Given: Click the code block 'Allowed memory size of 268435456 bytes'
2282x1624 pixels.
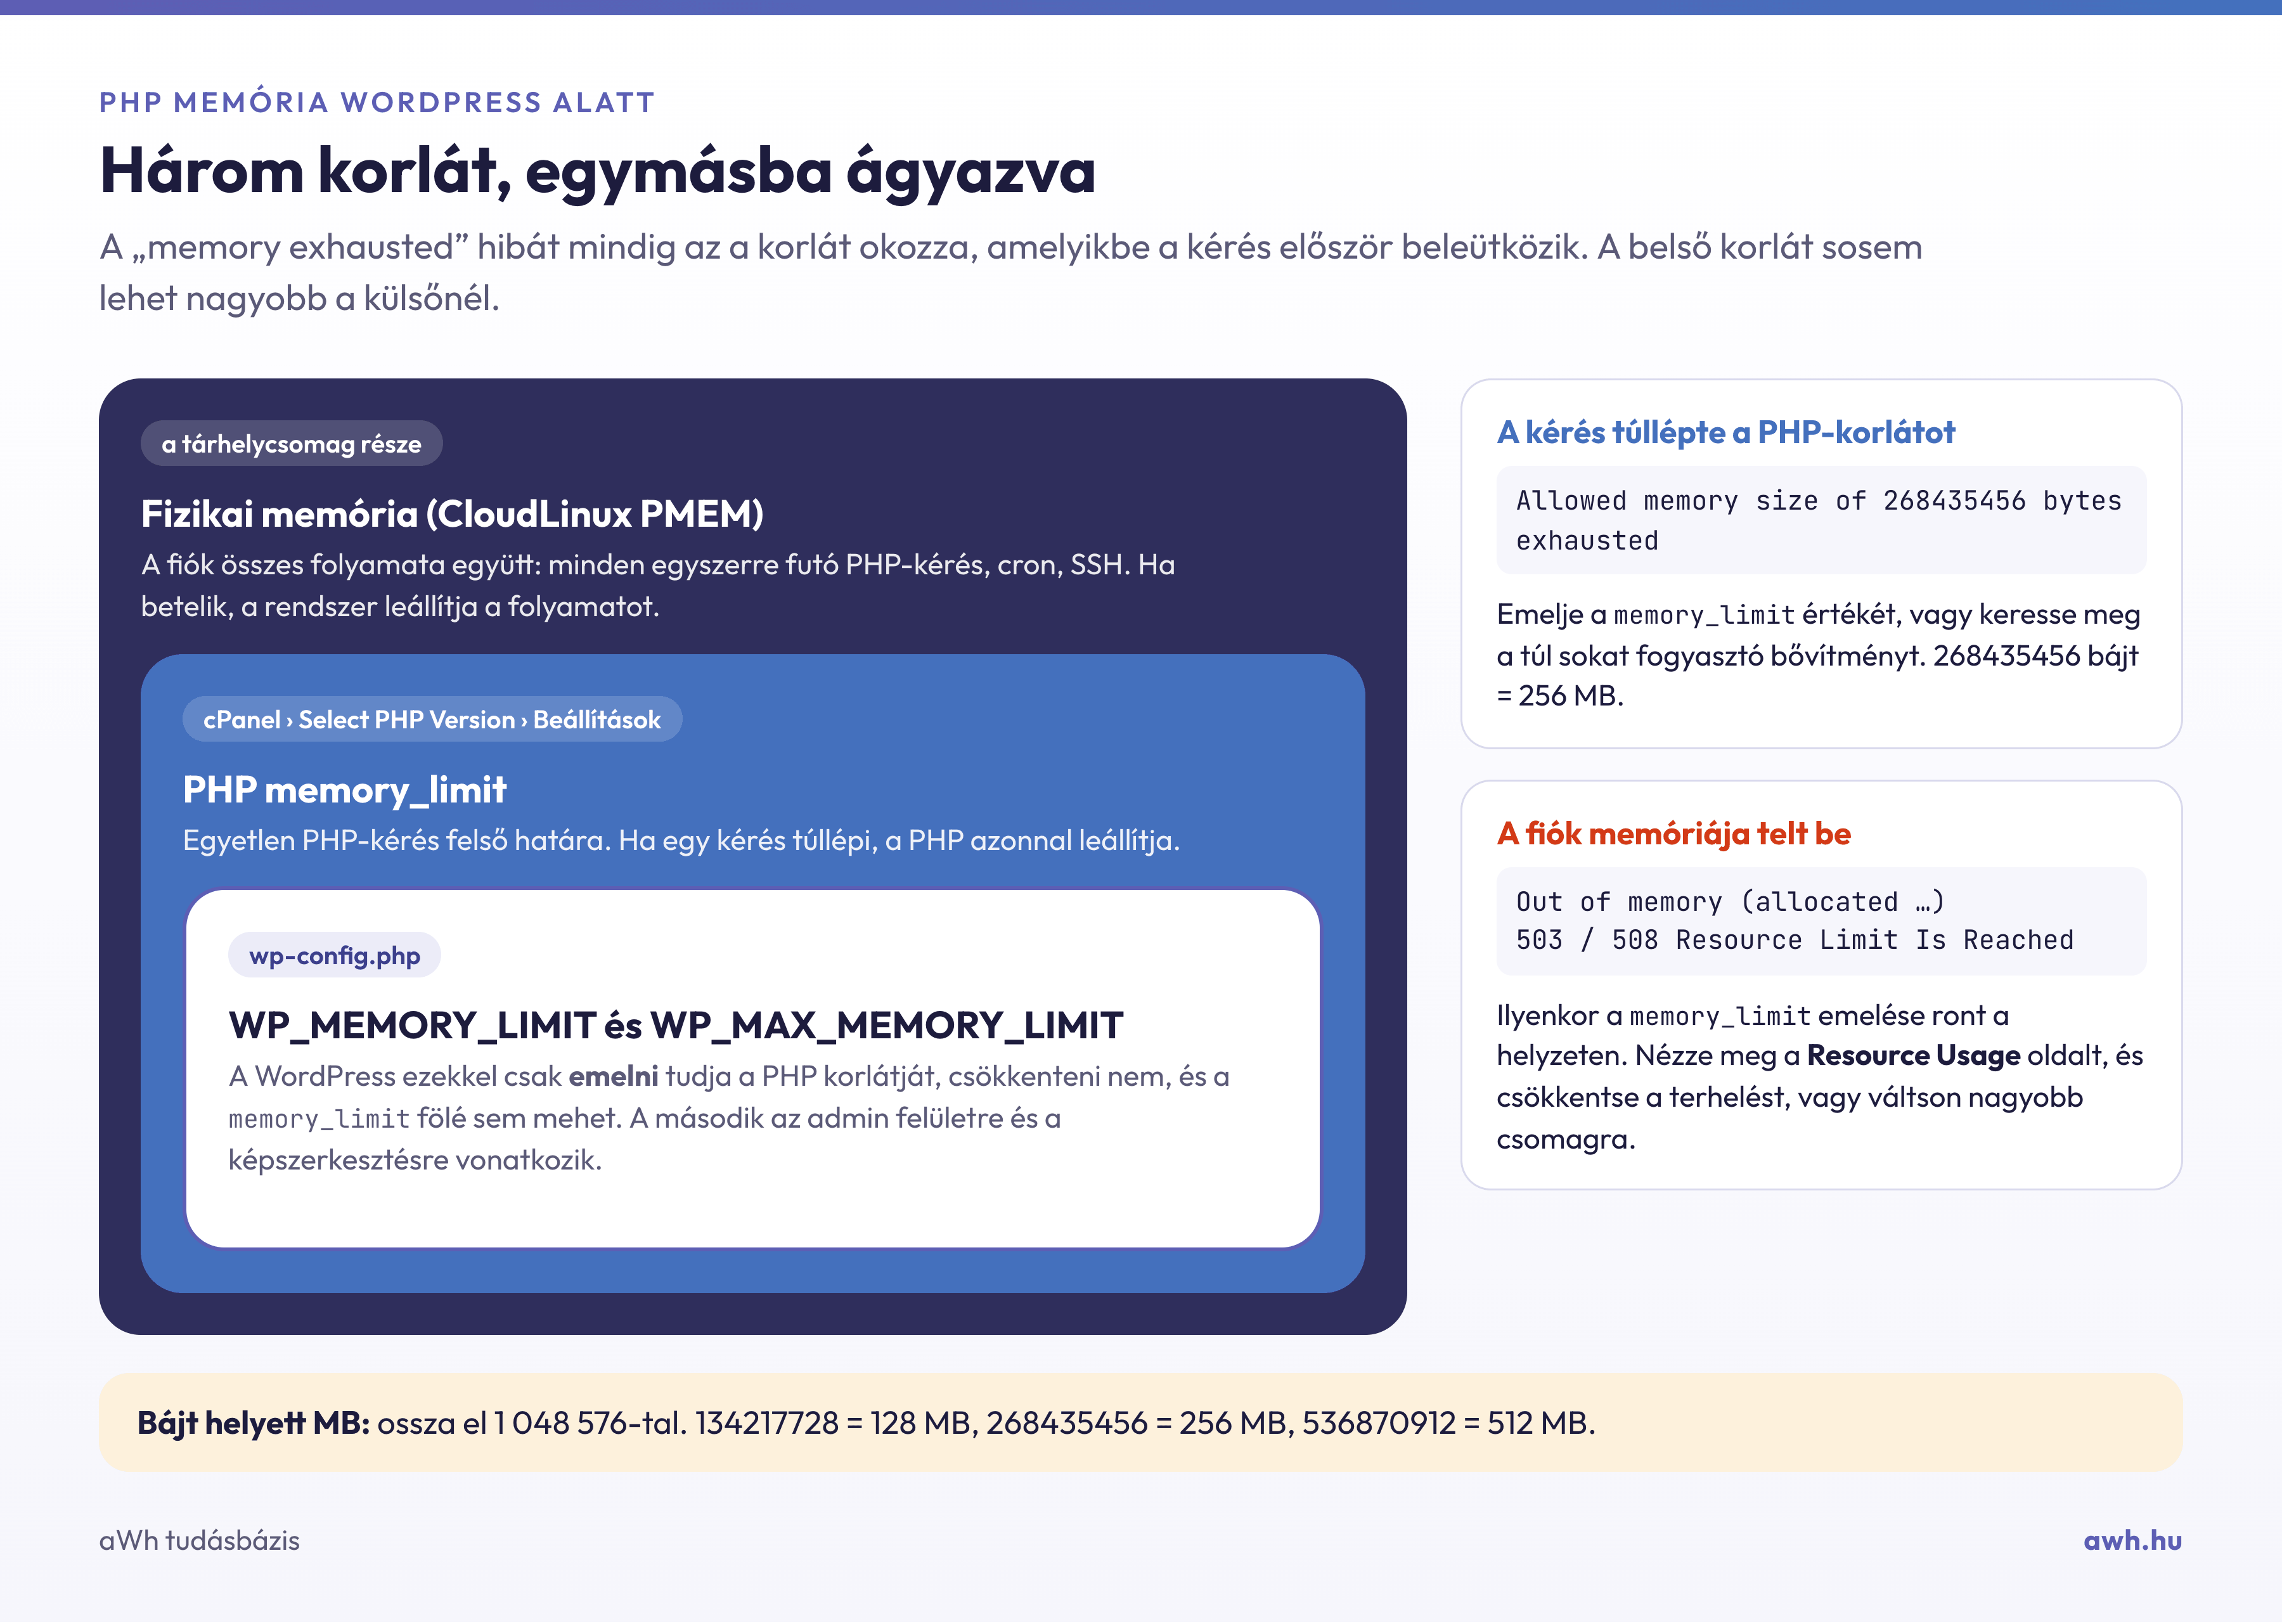Looking at the screenshot, I should pyautogui.click(x=1821, y=521).
